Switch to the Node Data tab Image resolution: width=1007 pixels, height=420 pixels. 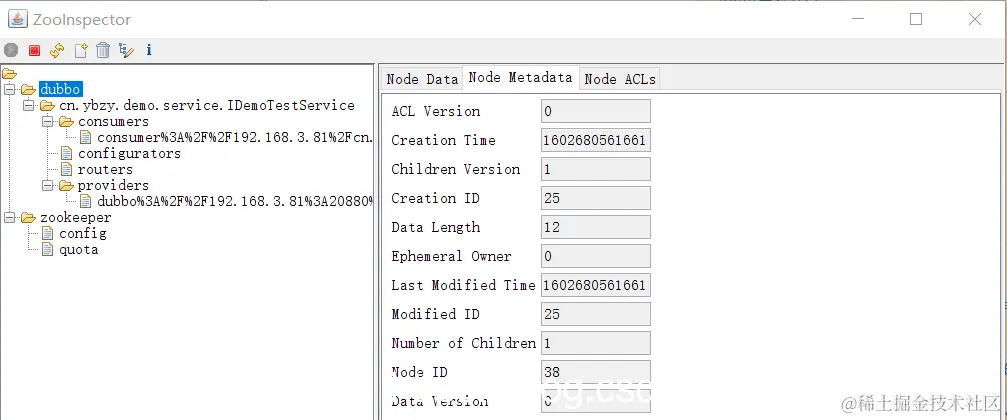(x=422, y=79)
